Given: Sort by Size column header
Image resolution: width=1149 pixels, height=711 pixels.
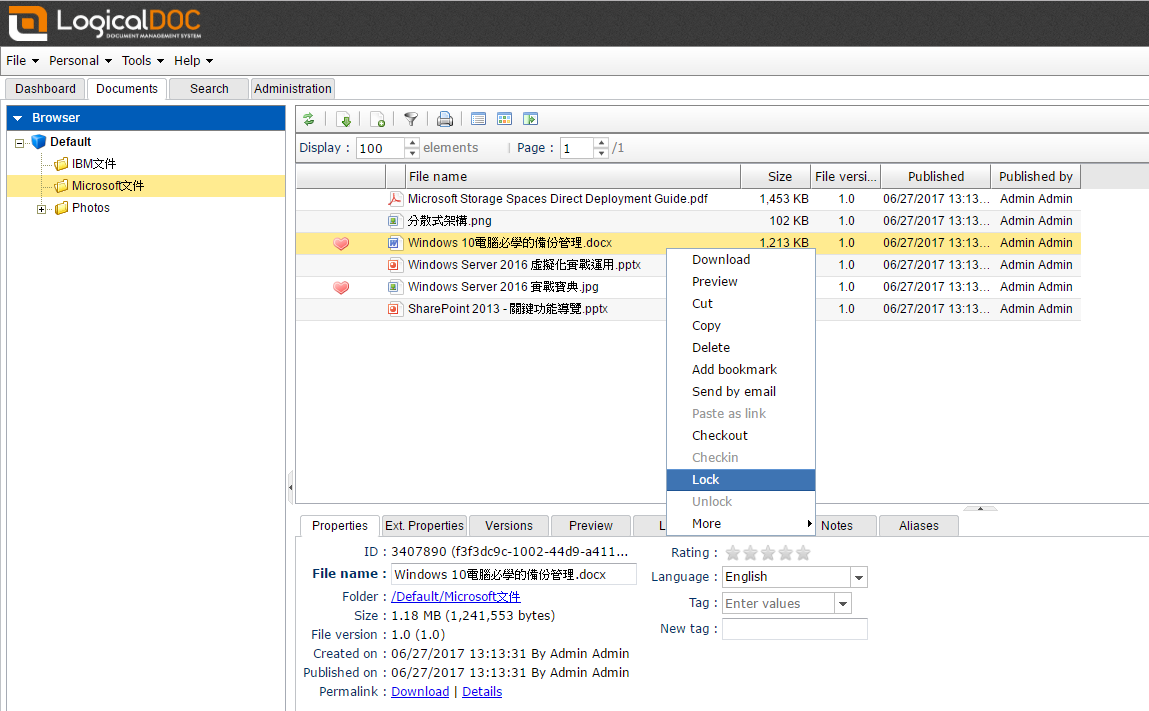Looking at the screenshot, I should (x=775, y=177).
